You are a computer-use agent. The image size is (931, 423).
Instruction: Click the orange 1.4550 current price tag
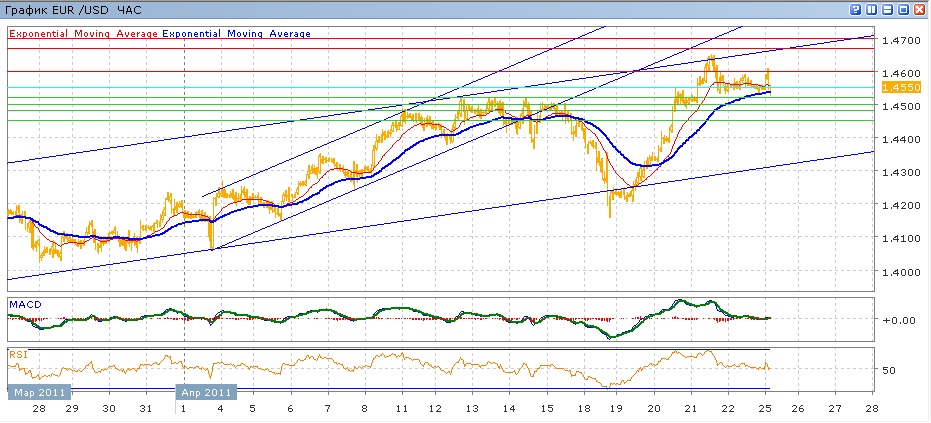[894, 88]
